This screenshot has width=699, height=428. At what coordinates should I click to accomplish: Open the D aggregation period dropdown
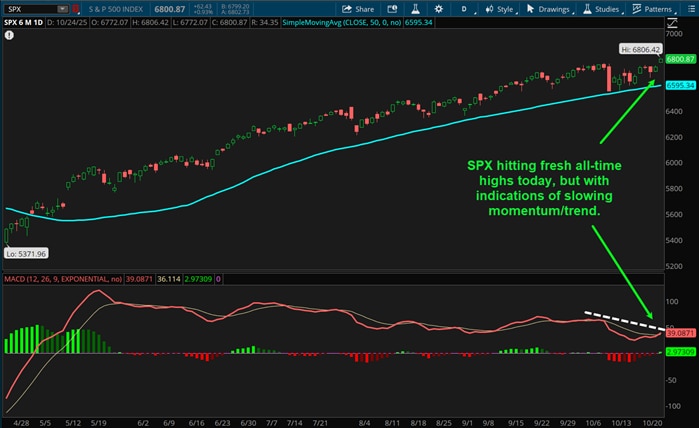point(466,9)
